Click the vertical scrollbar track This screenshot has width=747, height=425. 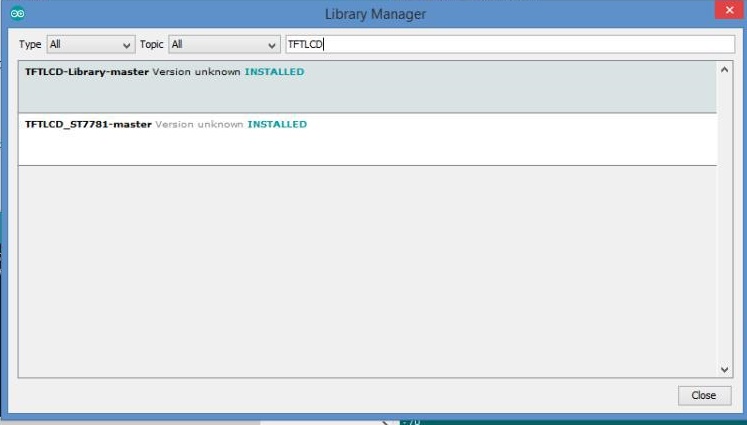click(724, 220)
